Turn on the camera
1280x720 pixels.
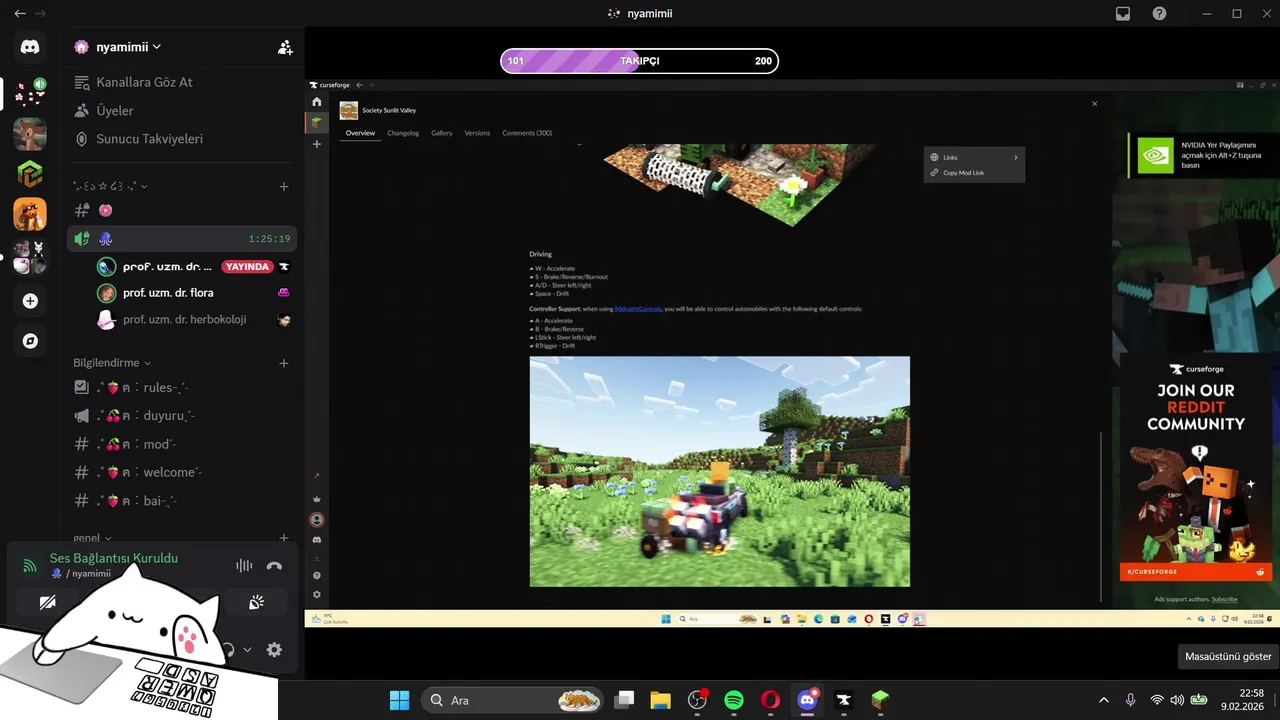47,602
